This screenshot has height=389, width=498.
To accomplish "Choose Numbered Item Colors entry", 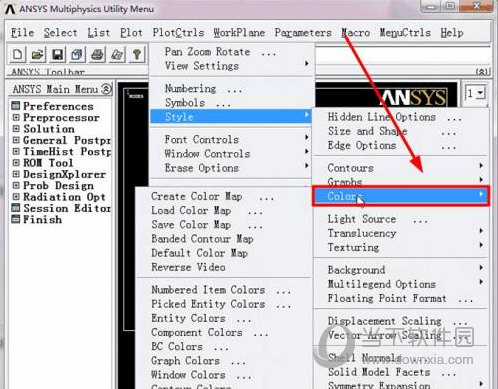I will click(223, 290).
